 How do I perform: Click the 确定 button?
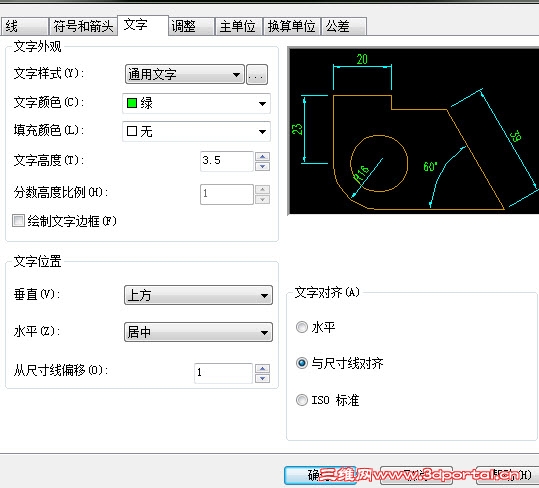tap(320, 476)
